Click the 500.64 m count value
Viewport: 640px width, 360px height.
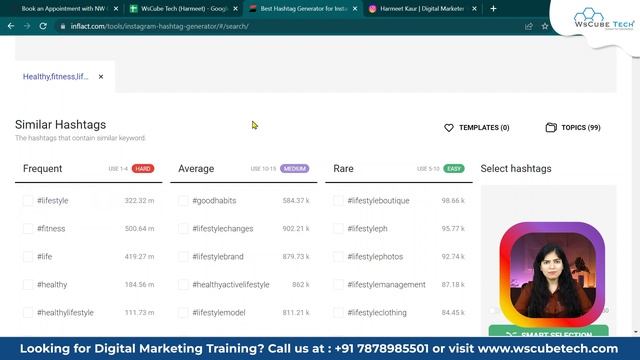click(x=140, y=229)
